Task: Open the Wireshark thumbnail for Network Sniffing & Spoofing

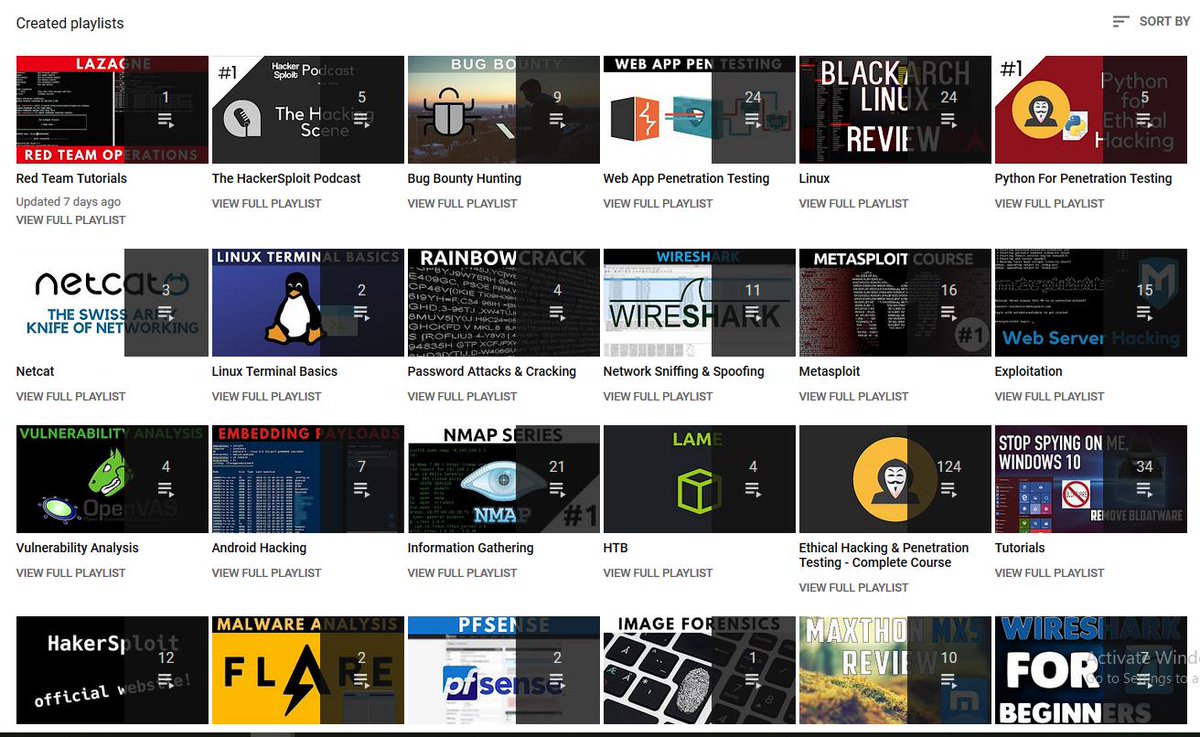Action: (700, 302)
